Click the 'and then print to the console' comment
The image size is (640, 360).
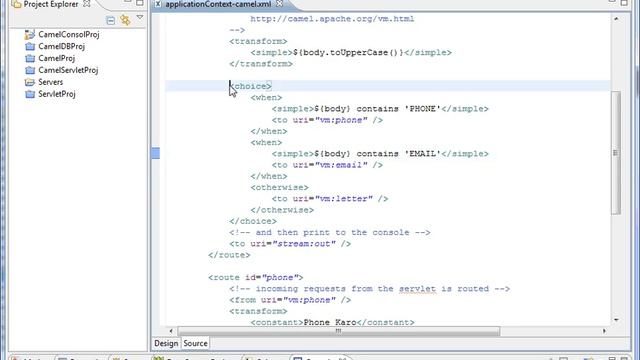coord(330,233)
